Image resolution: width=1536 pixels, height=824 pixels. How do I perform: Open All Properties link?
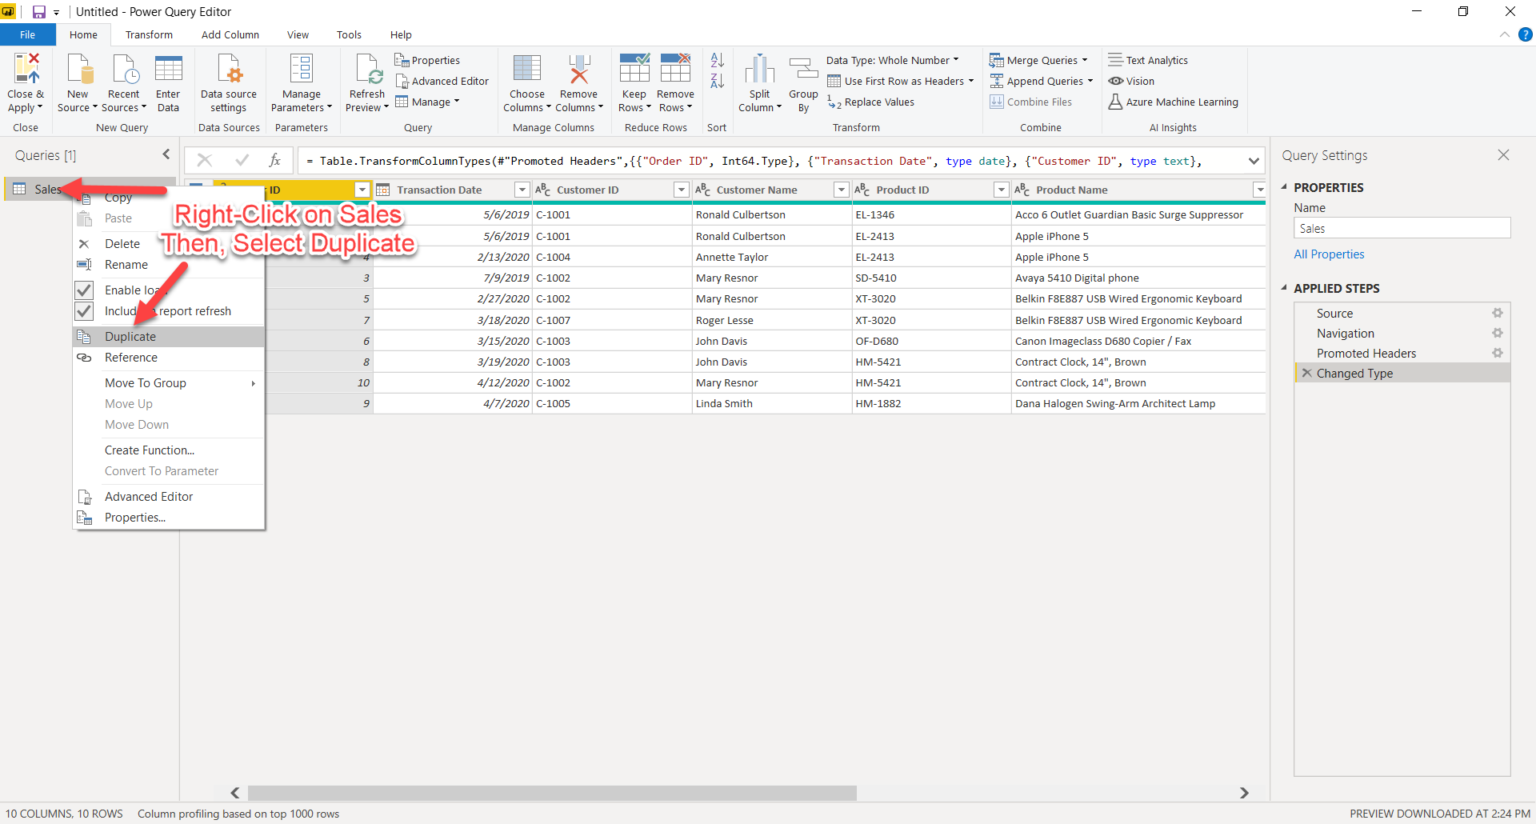click(x=1329, y=254)
